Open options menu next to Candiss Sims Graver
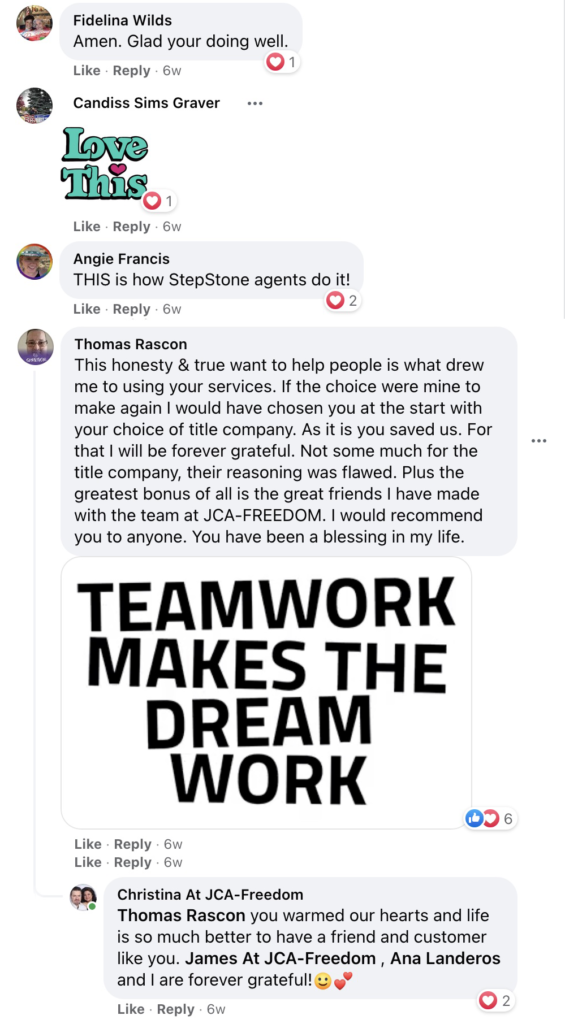565x1024 pixels. point(255,103)
